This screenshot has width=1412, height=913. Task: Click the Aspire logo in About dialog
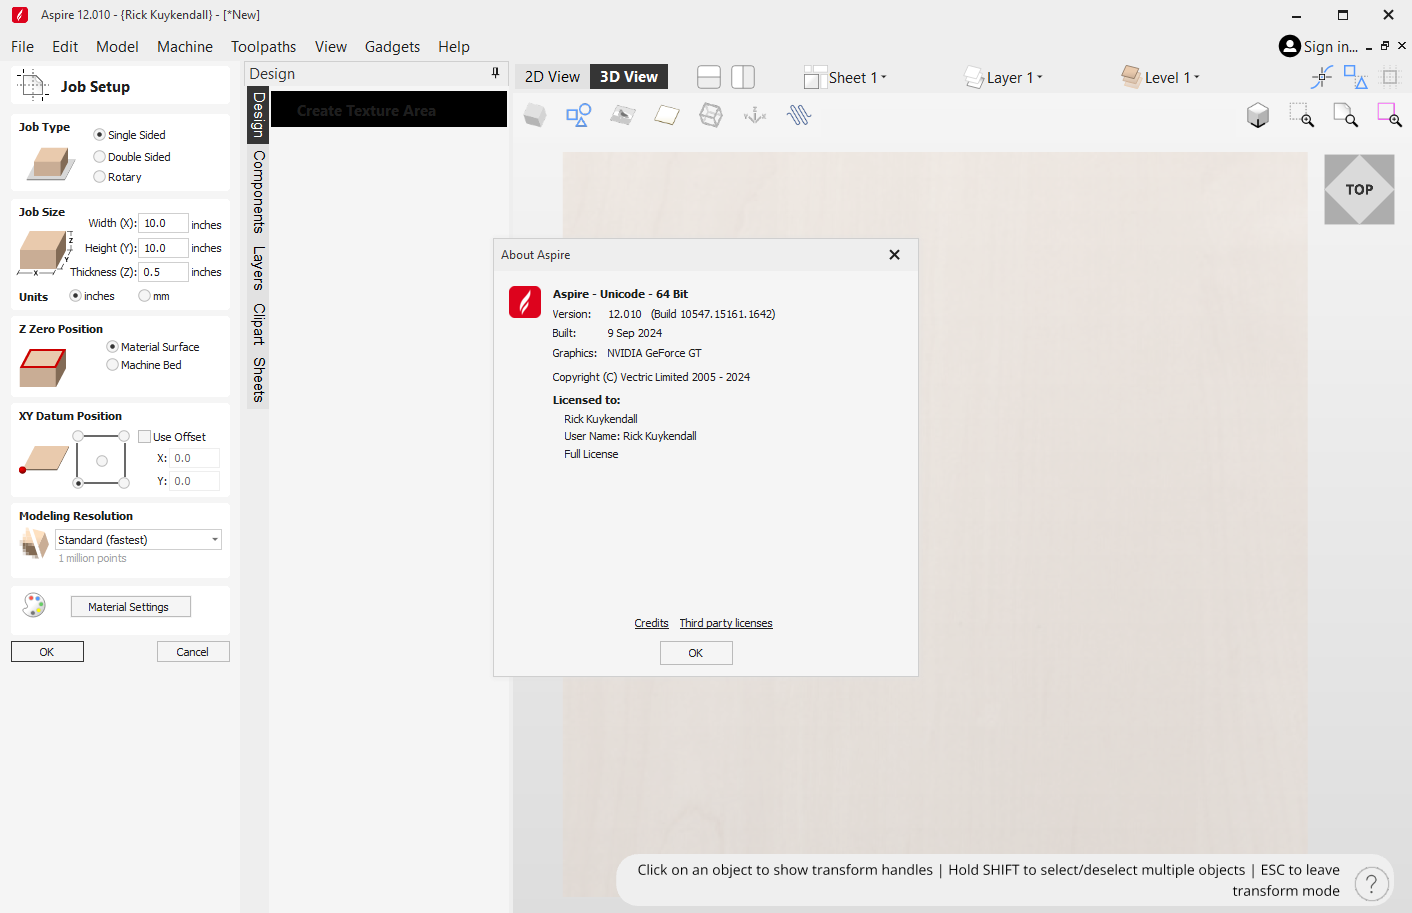525,302
